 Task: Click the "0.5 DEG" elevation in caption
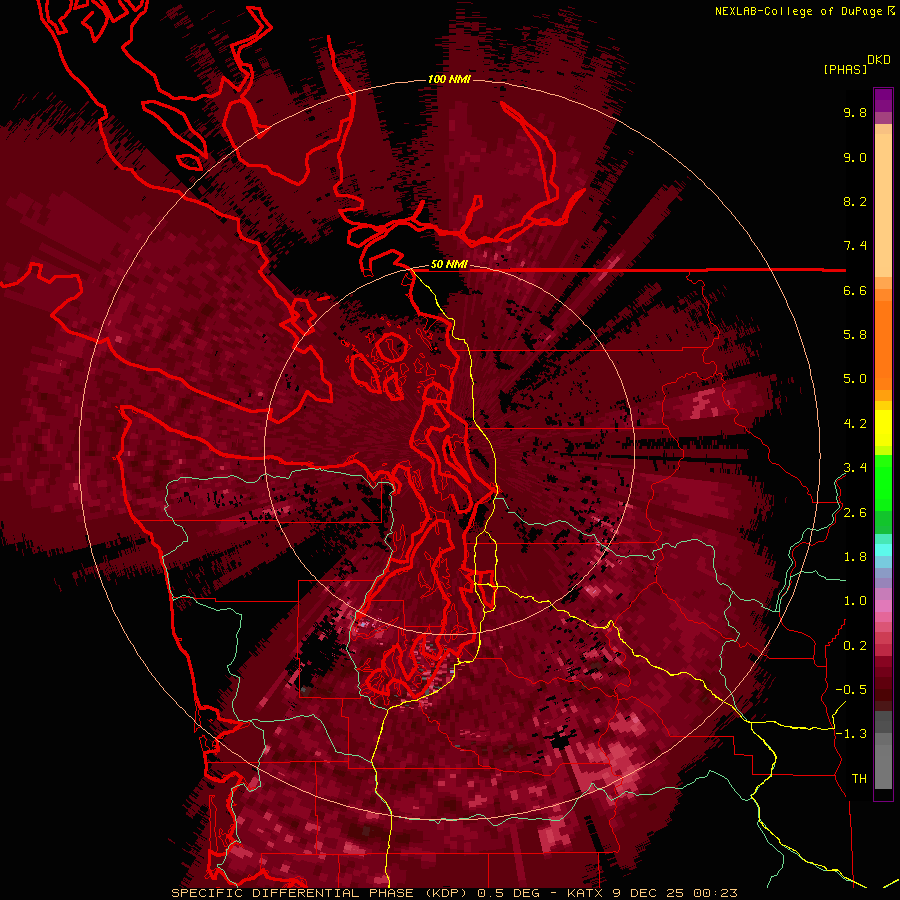pyautogui.click(x=508, y=893)
